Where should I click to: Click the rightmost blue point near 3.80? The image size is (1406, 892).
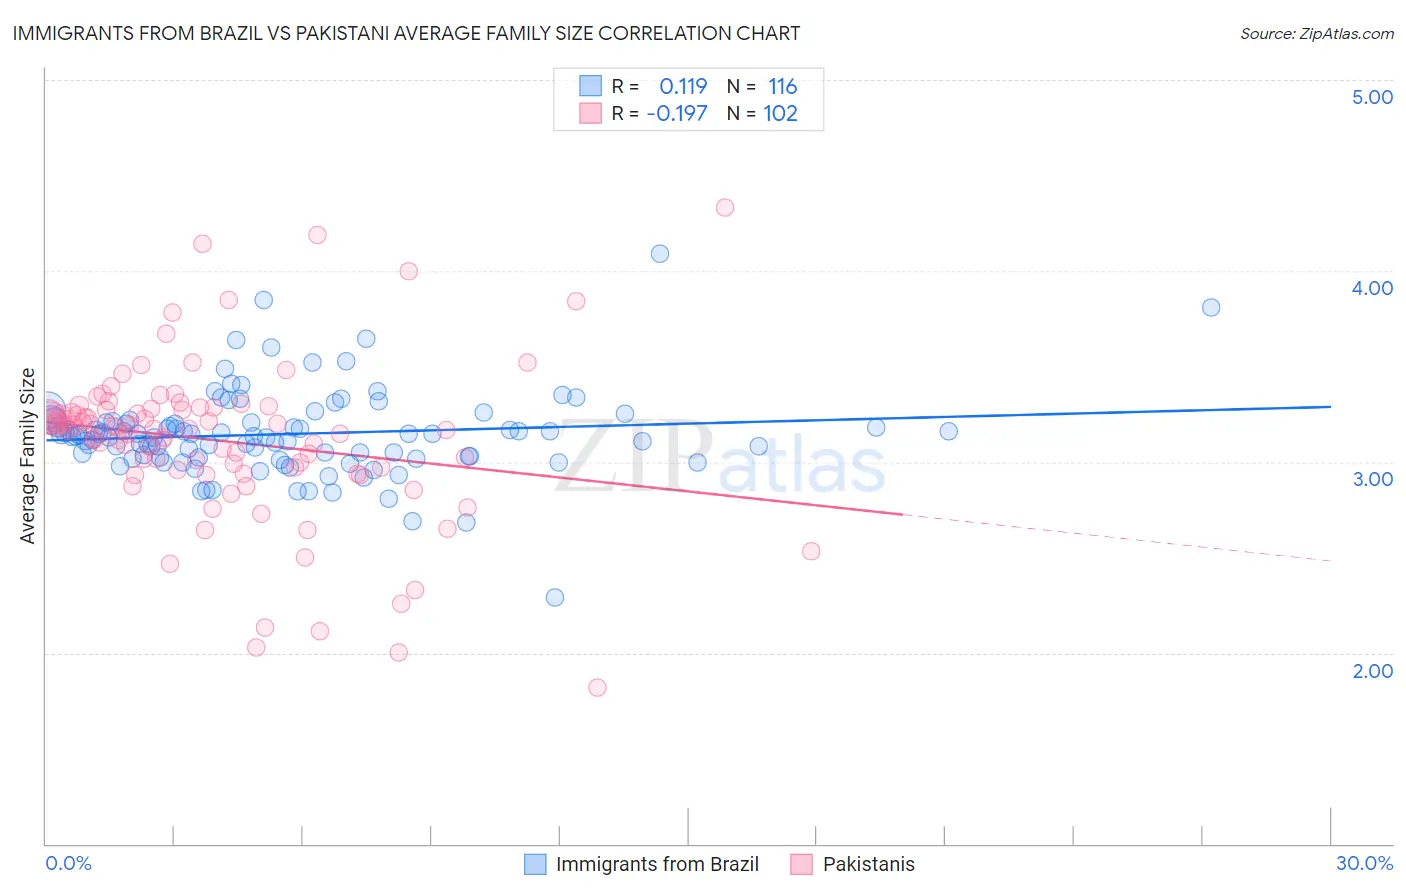pyautogui.click(x=1211, y=307)
